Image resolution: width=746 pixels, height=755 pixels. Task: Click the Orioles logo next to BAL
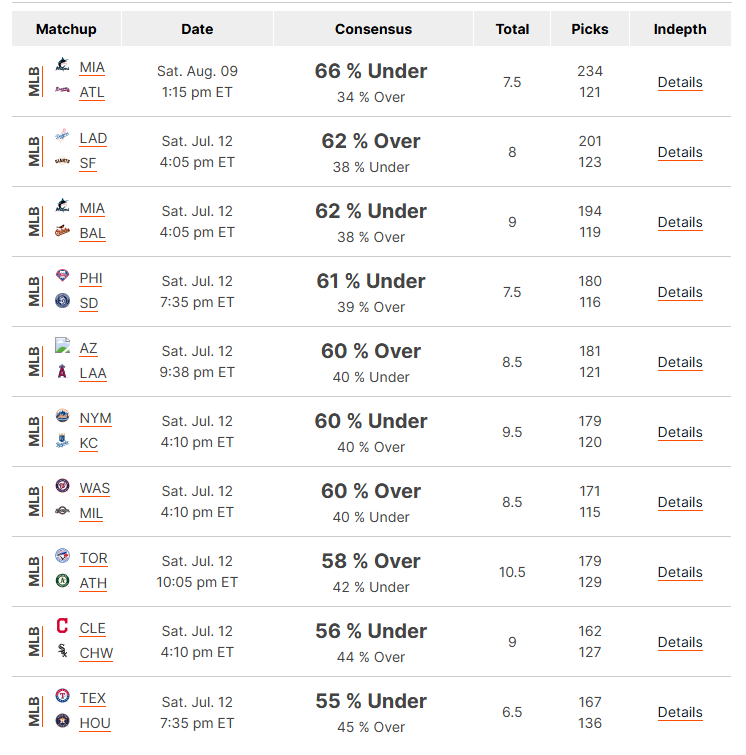click(62, 231)
